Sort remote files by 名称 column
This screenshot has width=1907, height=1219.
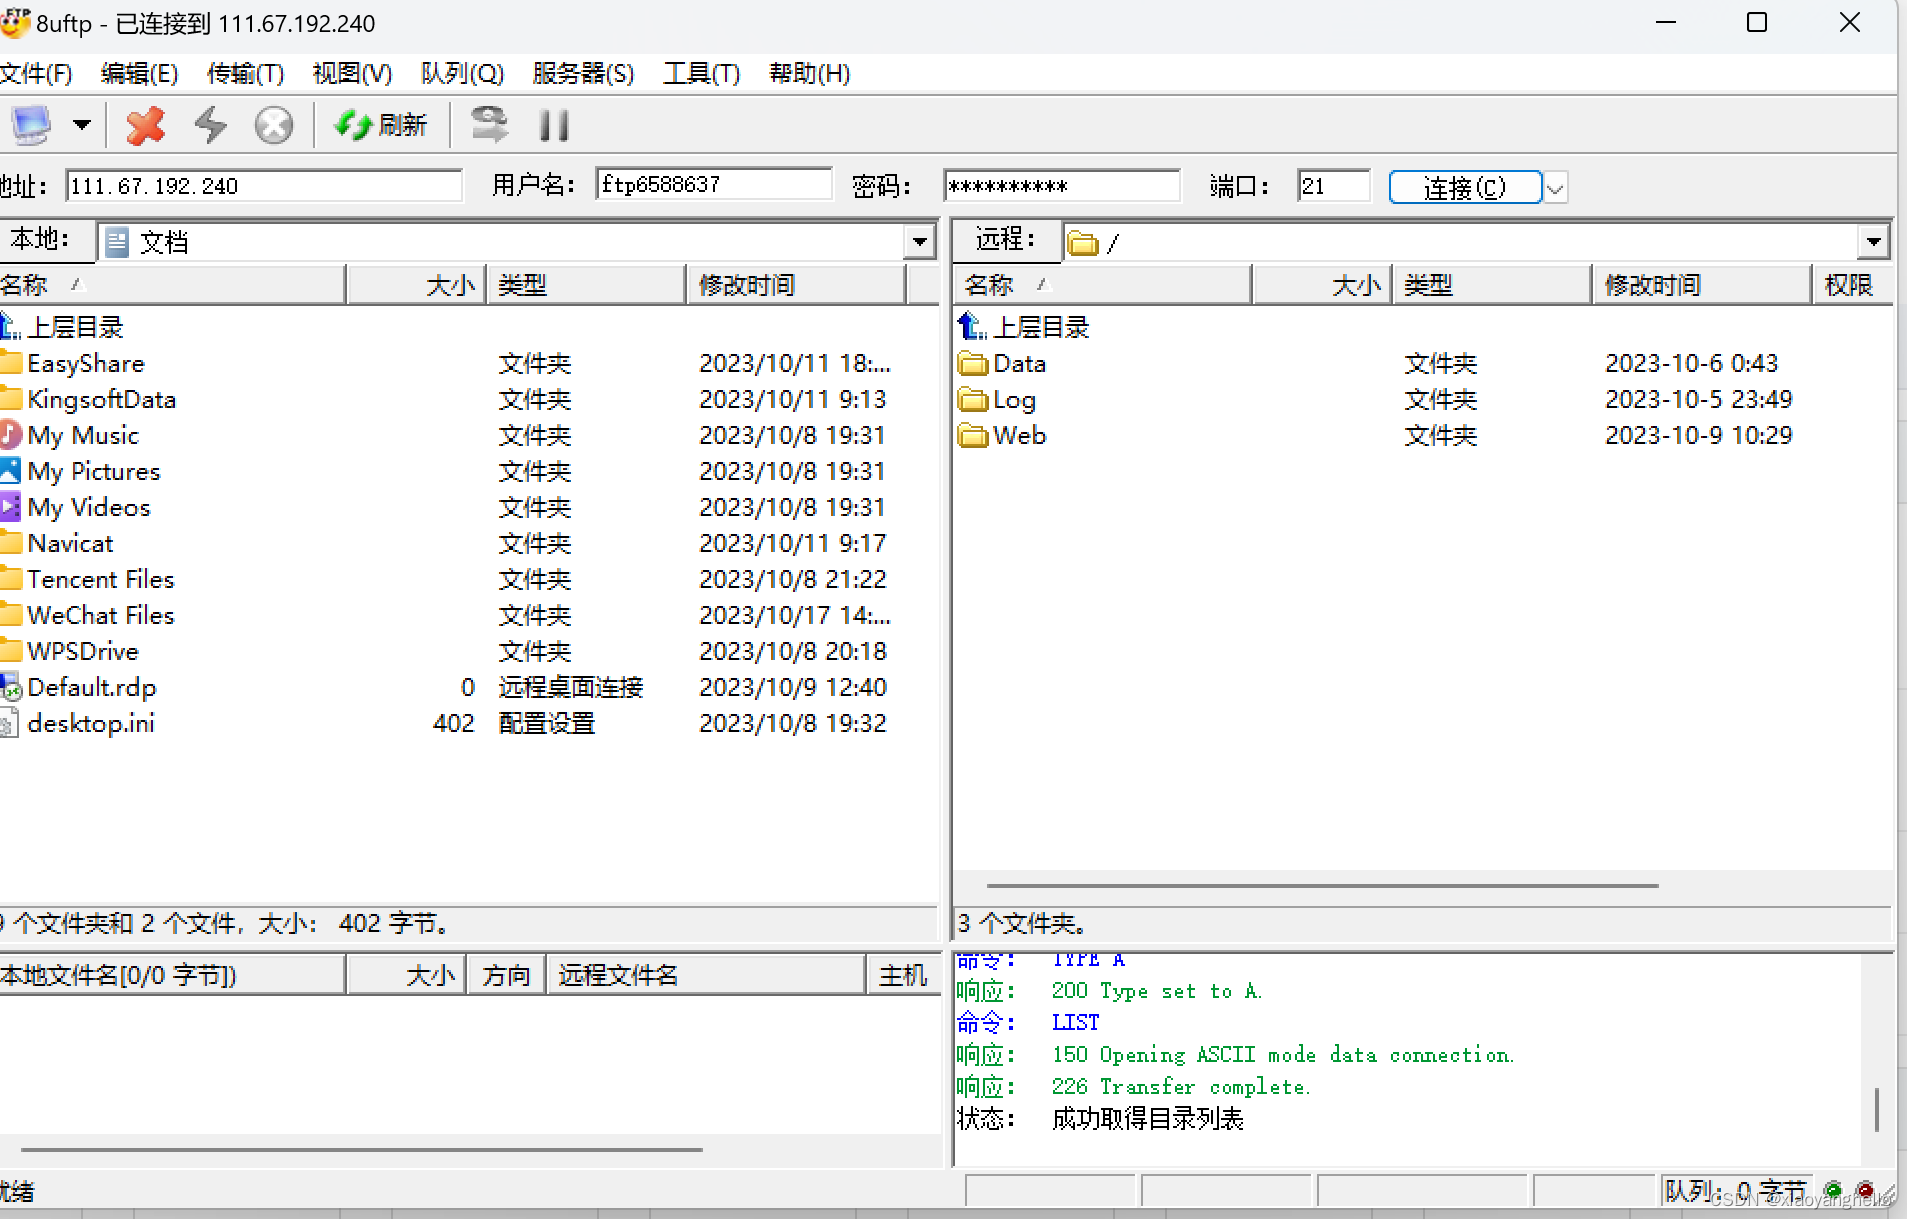(x=1102, y=285)
